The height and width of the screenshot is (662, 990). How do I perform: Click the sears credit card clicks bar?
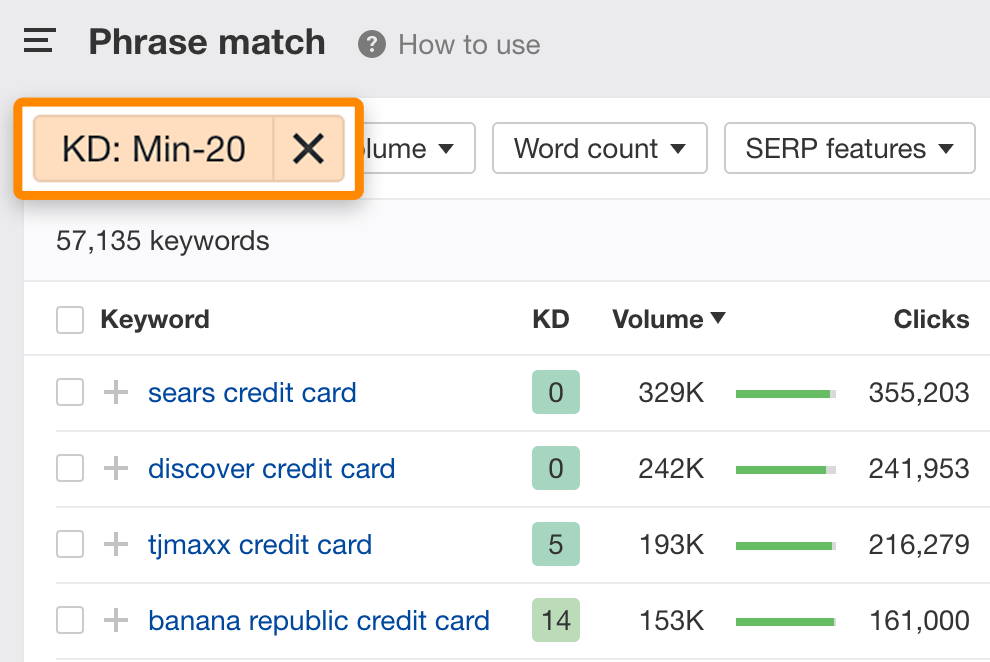point(785,394)
